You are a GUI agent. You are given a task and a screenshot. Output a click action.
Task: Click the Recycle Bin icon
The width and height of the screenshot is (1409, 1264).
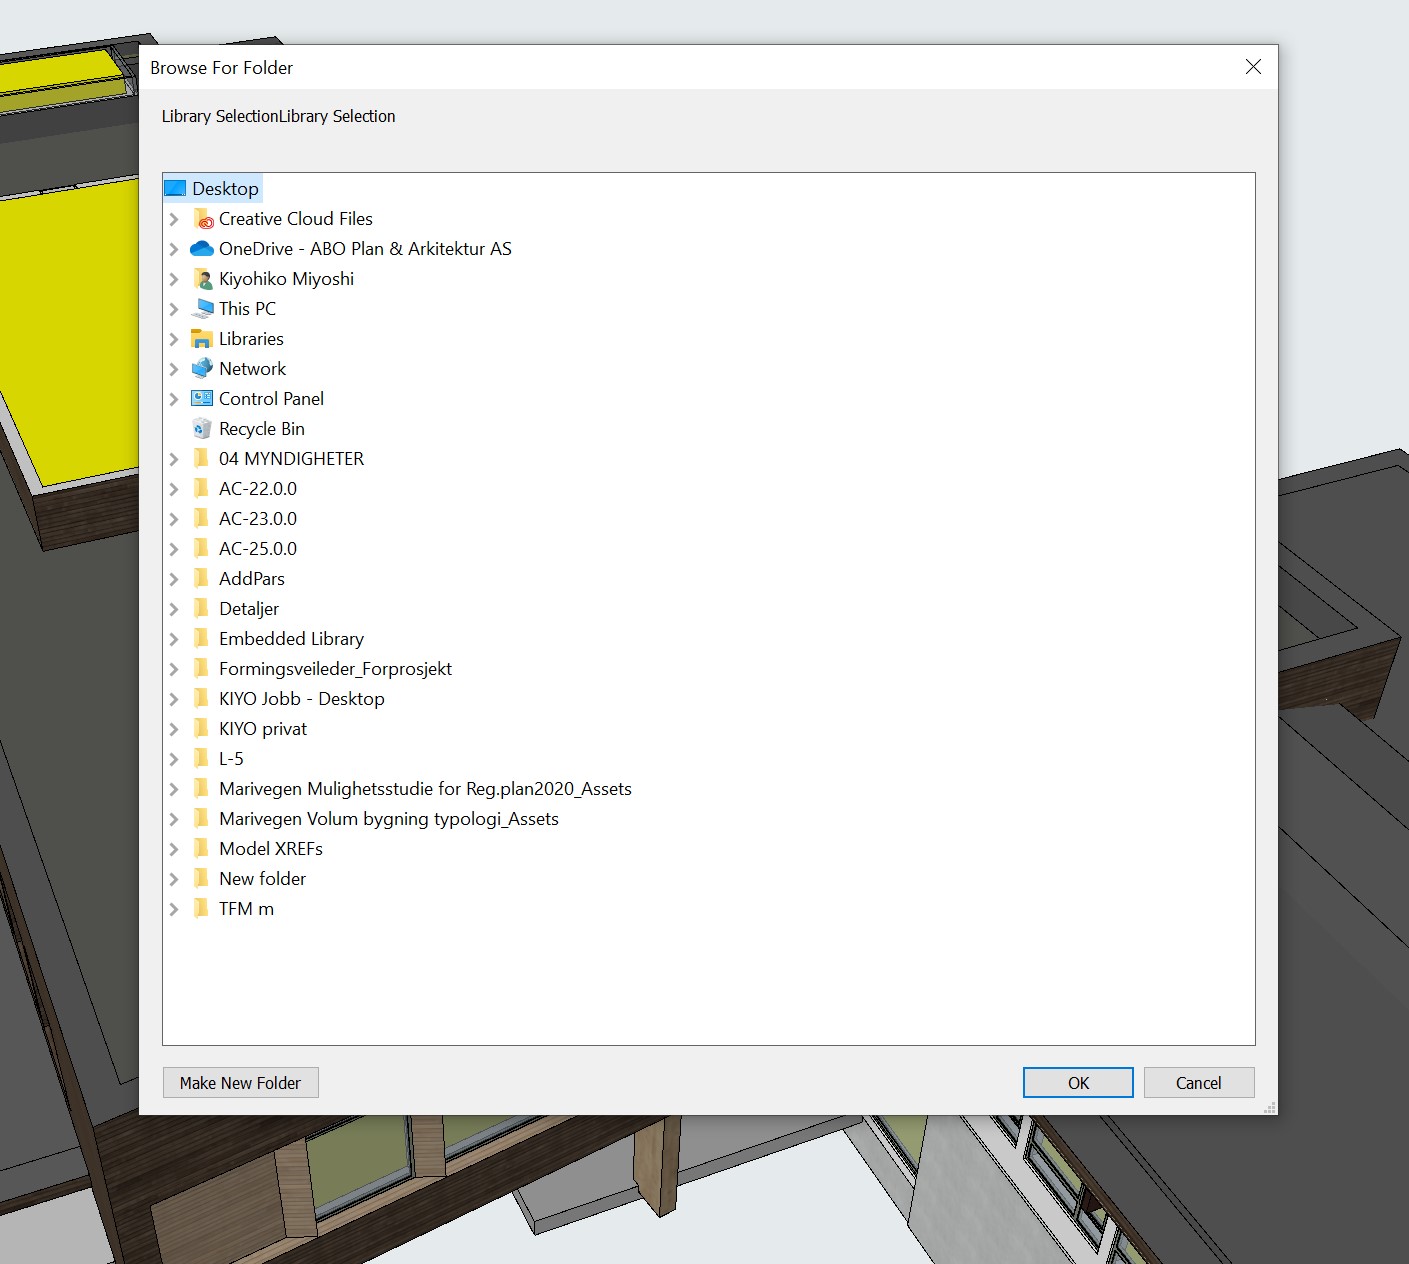pos(202,429)
